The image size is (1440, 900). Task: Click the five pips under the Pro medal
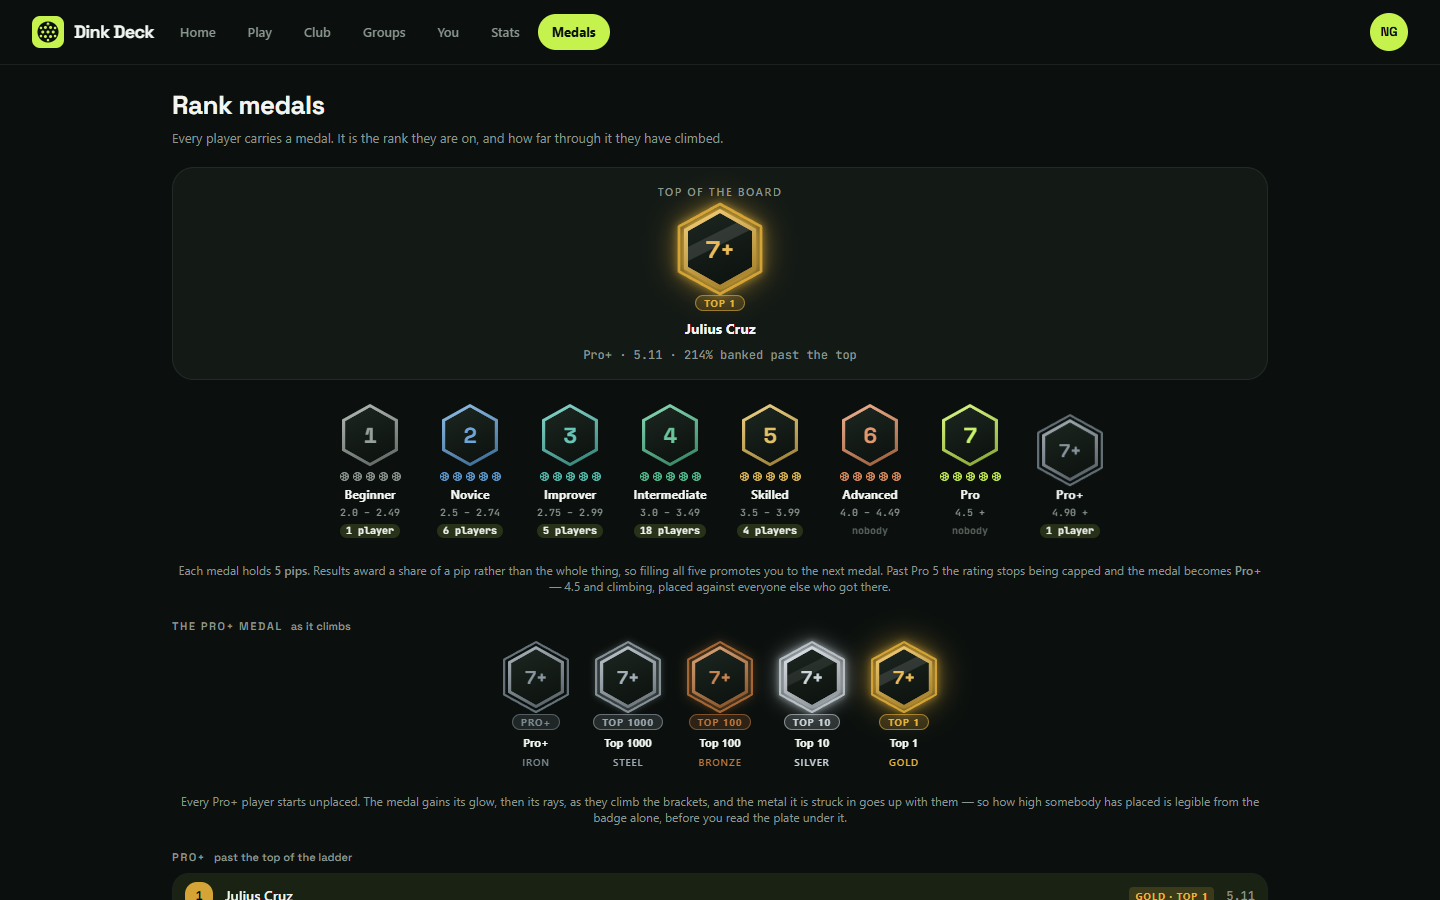click(970, 477)
